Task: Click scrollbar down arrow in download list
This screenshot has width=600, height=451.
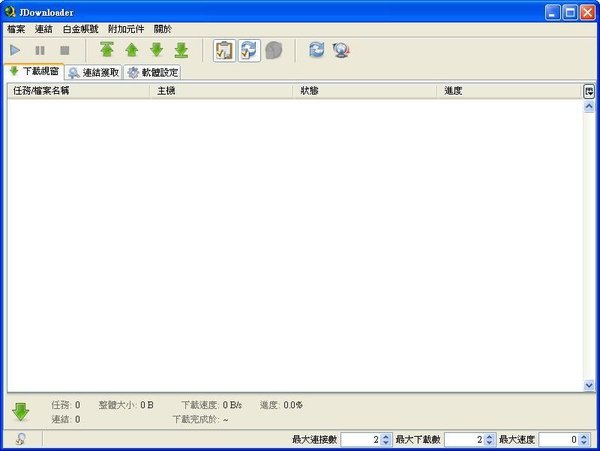Action: [x=589, y=385]
